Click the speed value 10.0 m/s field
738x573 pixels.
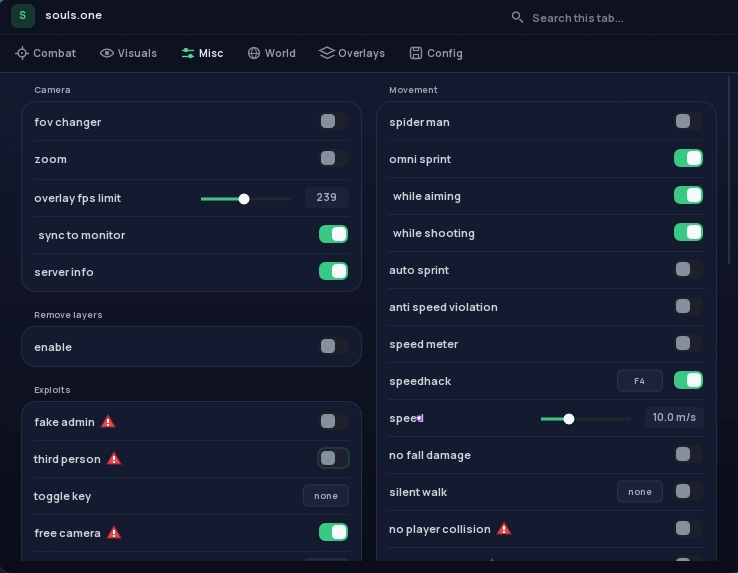point(674,417)
